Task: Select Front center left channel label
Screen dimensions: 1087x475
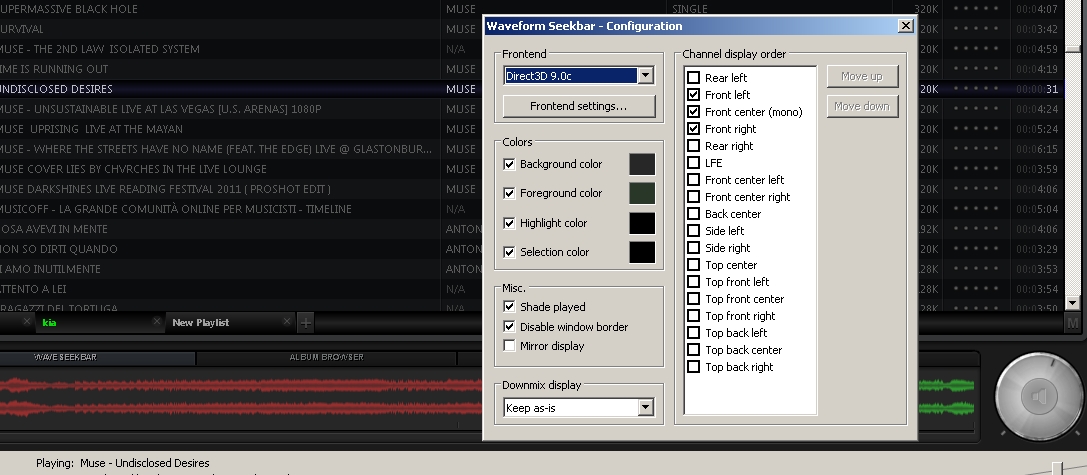Action: [x=745, y=180]
